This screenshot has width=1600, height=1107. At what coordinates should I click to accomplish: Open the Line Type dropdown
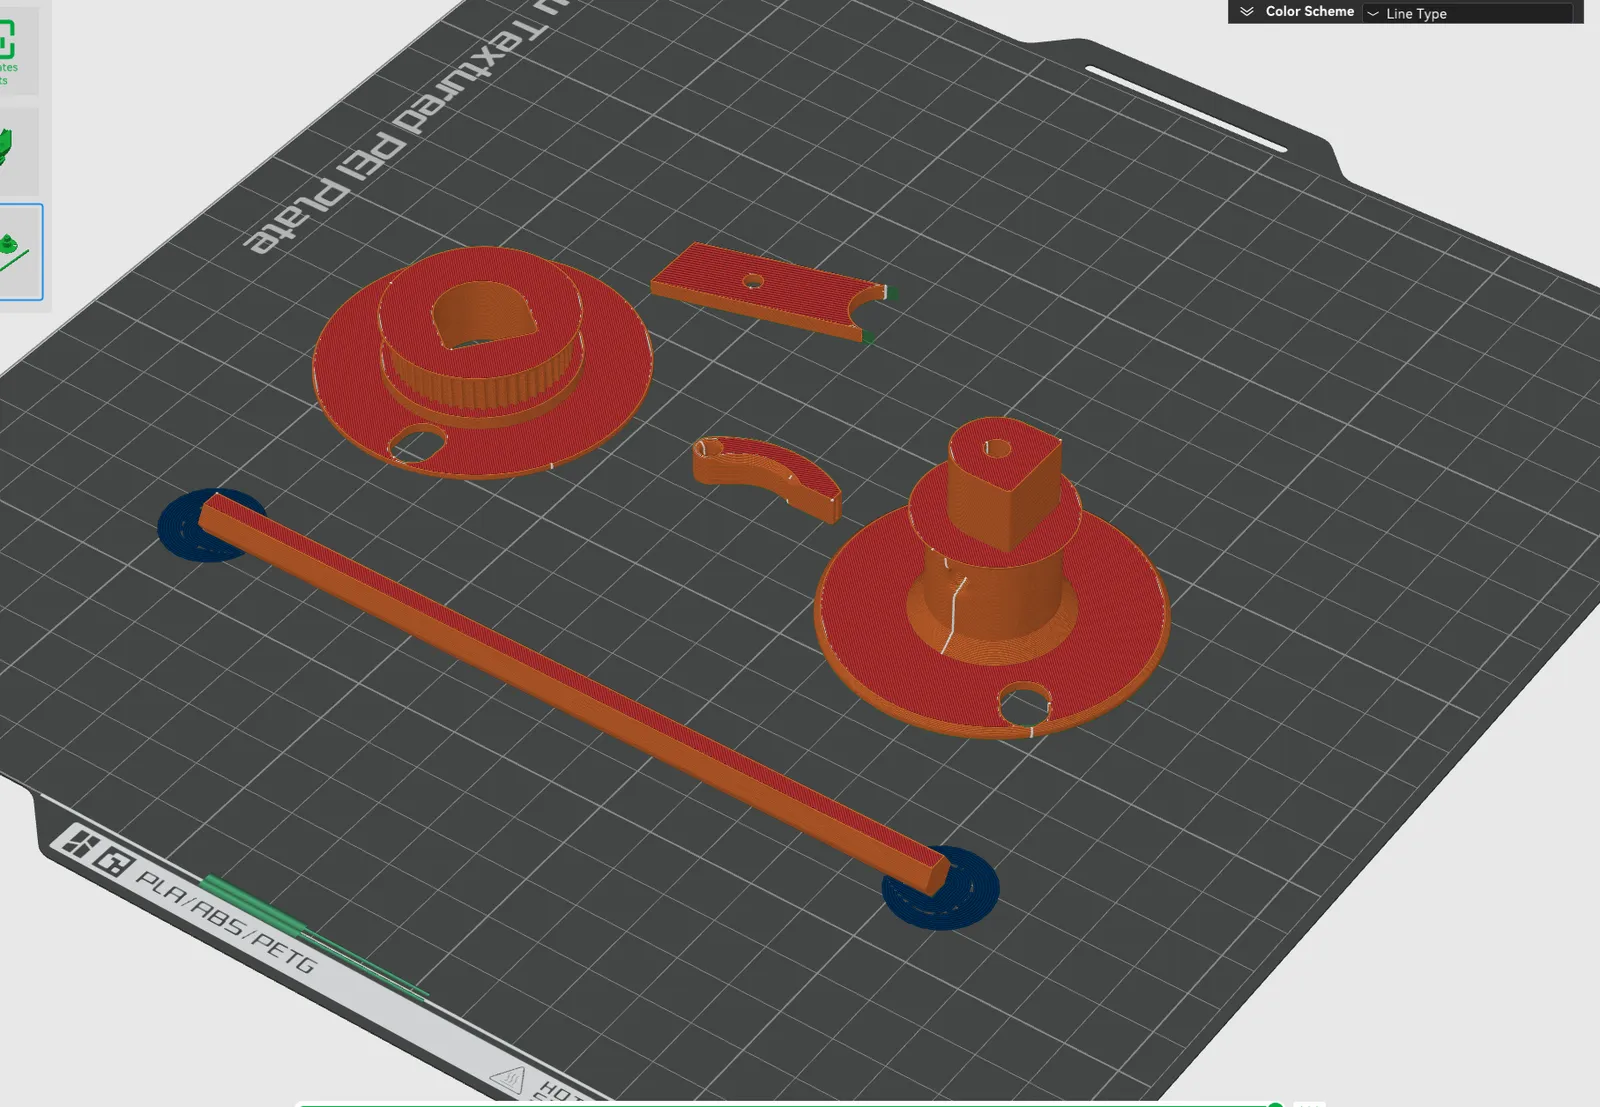click(x=1467, y=13)
